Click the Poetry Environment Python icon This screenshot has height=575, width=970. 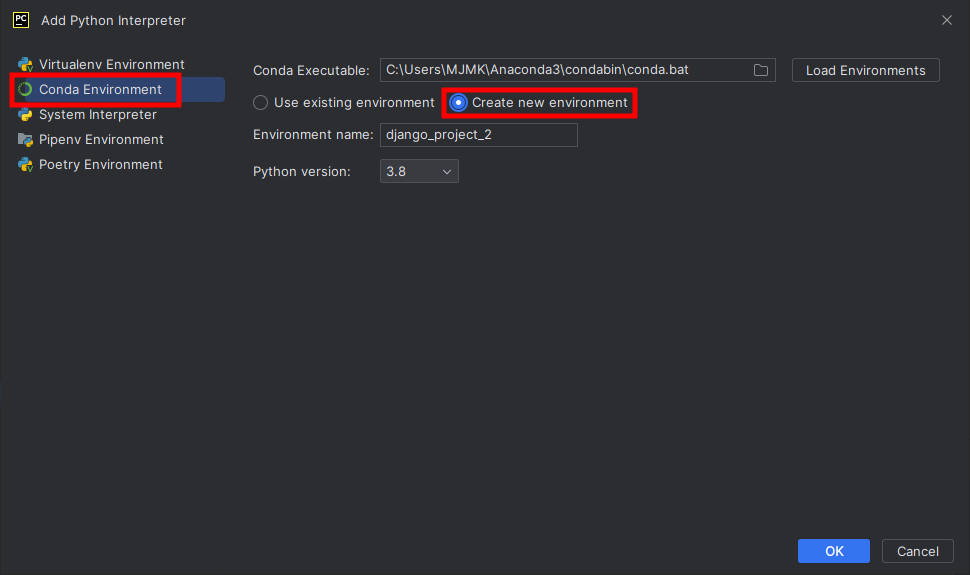(25, 165)
